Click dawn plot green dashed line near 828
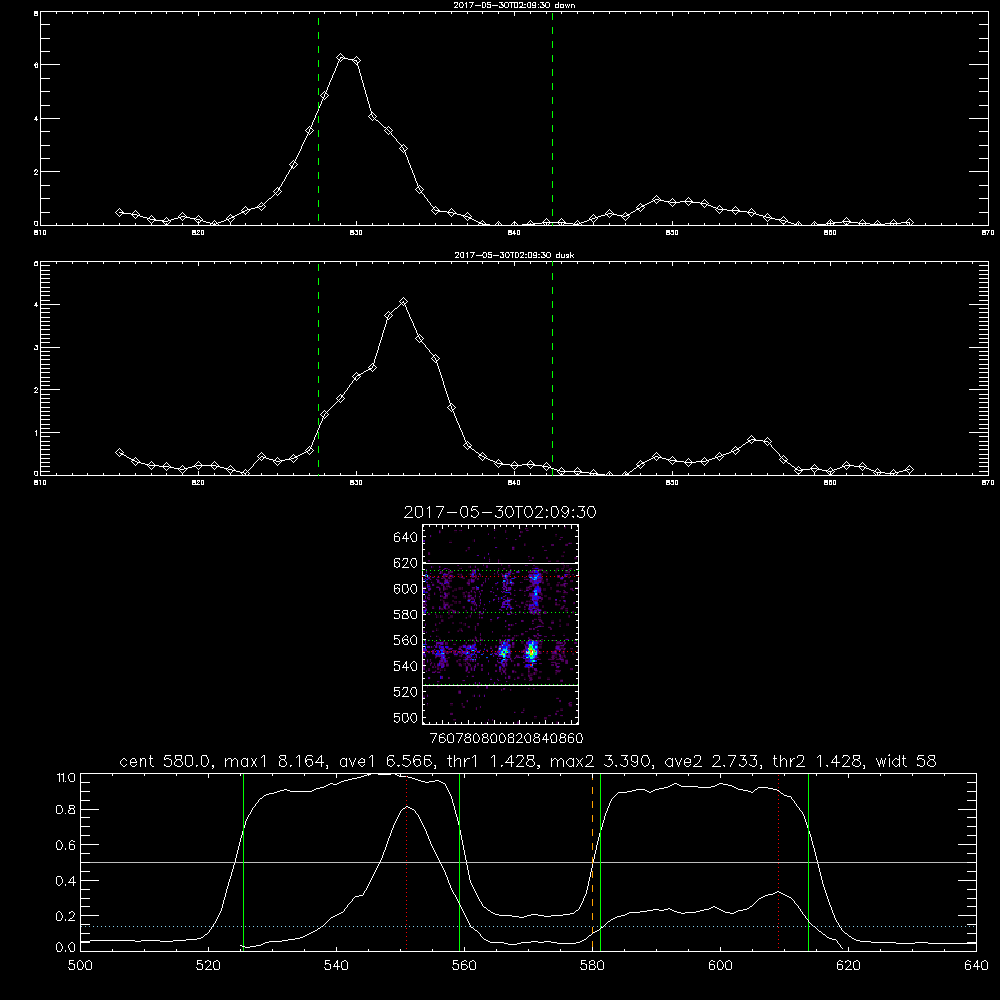1000x1000 pixels. click(x=318, y=119)
